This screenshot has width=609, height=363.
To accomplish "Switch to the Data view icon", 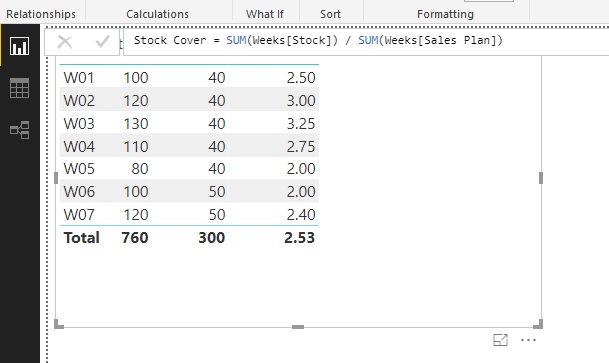I will [19, 88].
